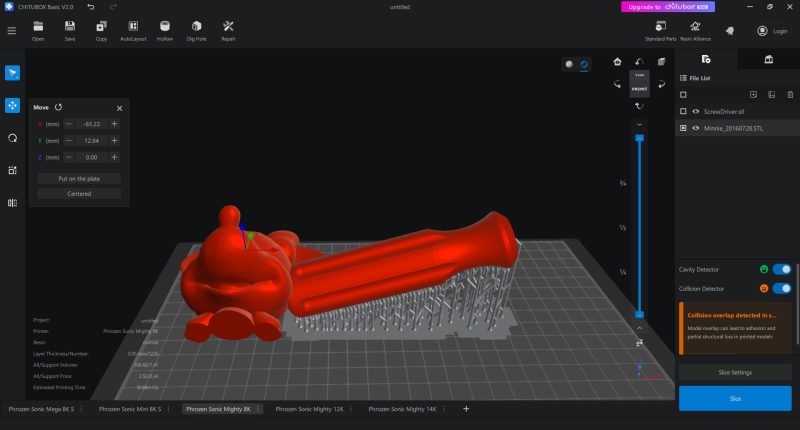Select the Dig Hole tool
Image resolution: width=800 pixels, height=430 pixels.
[x=196, y=31]
